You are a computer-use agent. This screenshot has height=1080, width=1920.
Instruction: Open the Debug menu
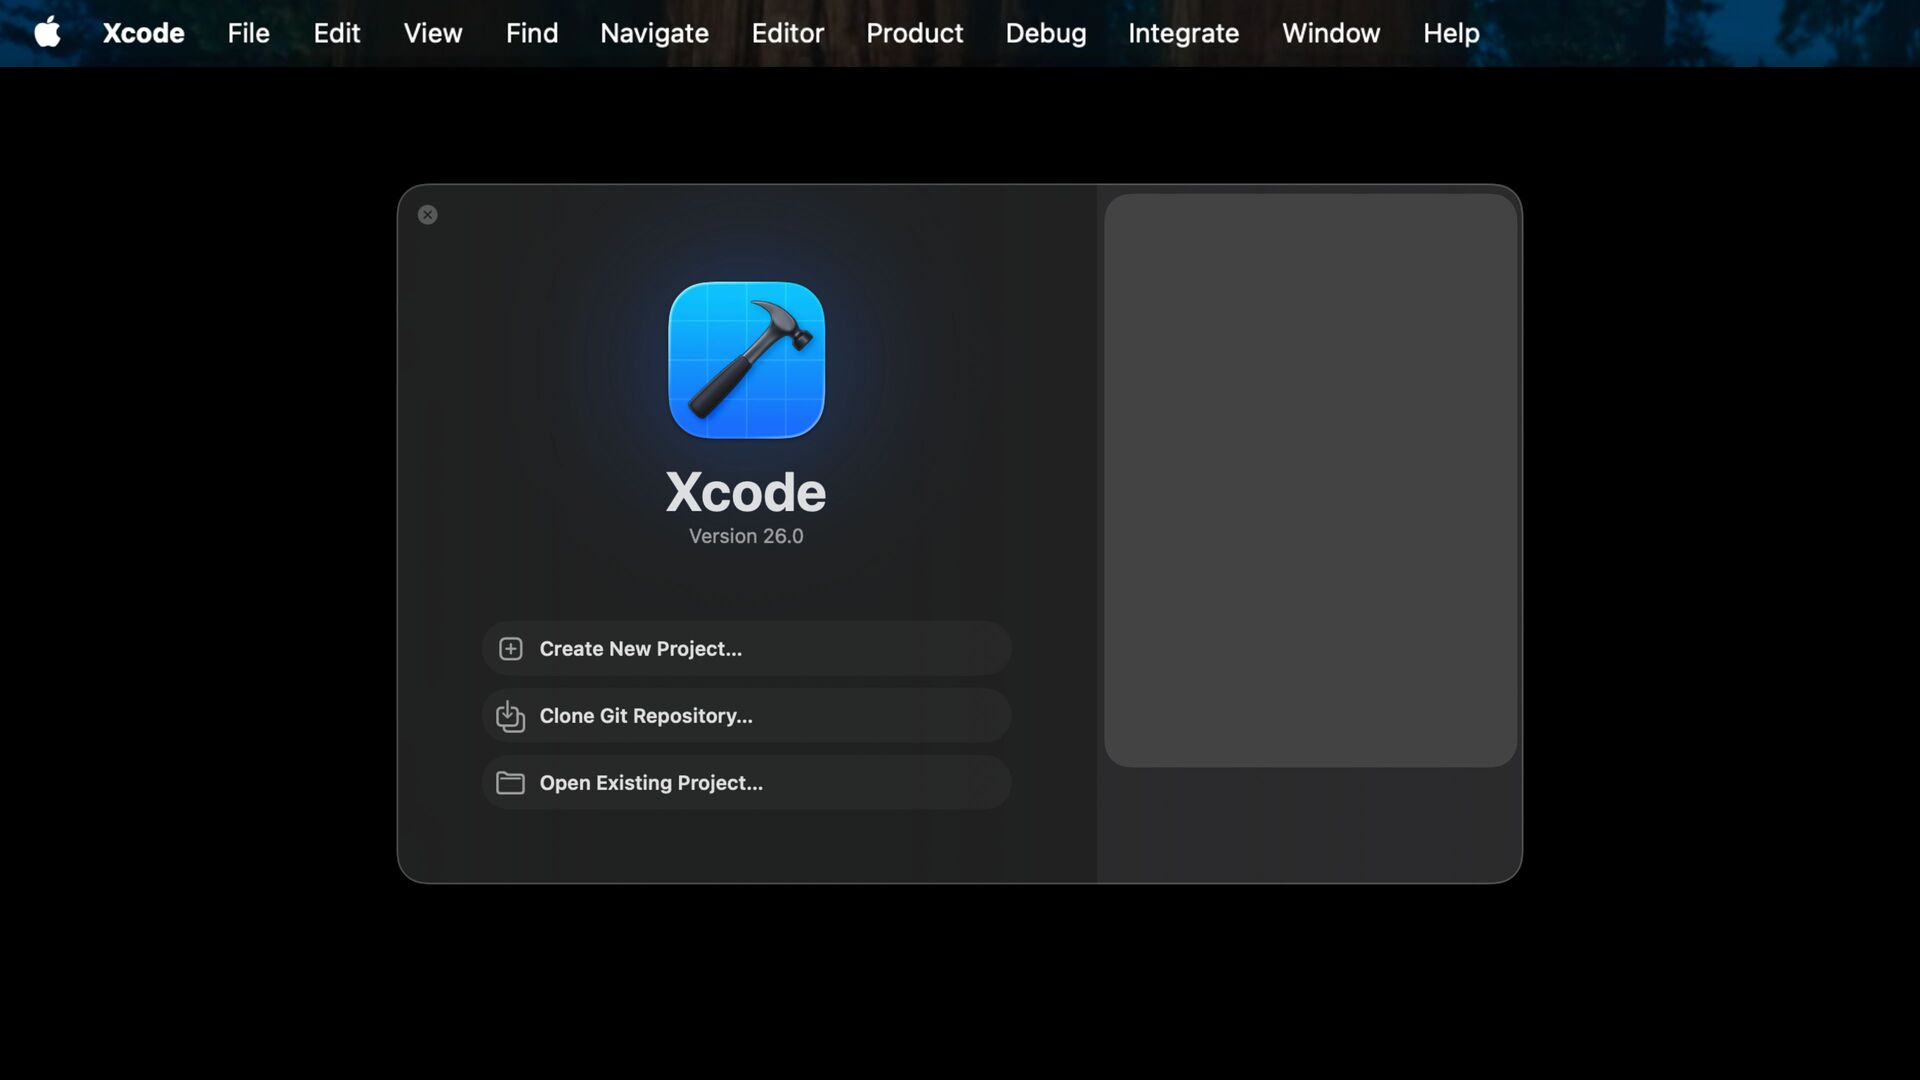[1045, 33]
